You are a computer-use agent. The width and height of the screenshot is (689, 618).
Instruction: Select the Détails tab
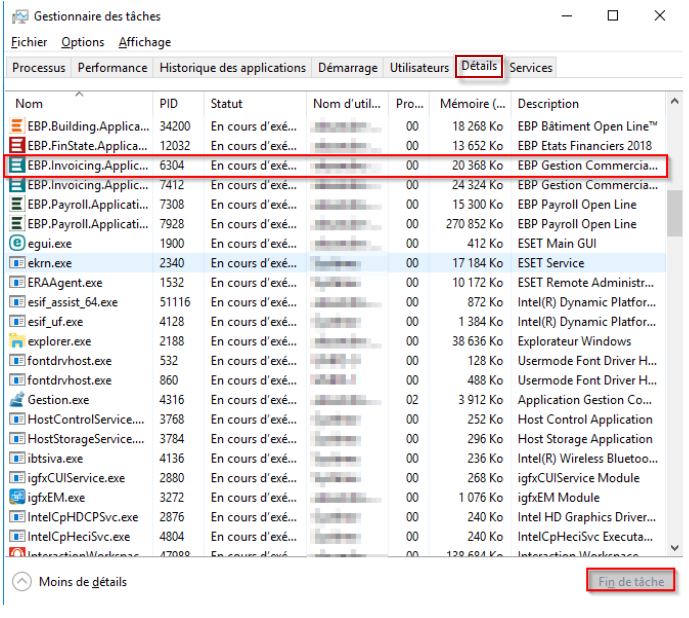coord(479,66)
